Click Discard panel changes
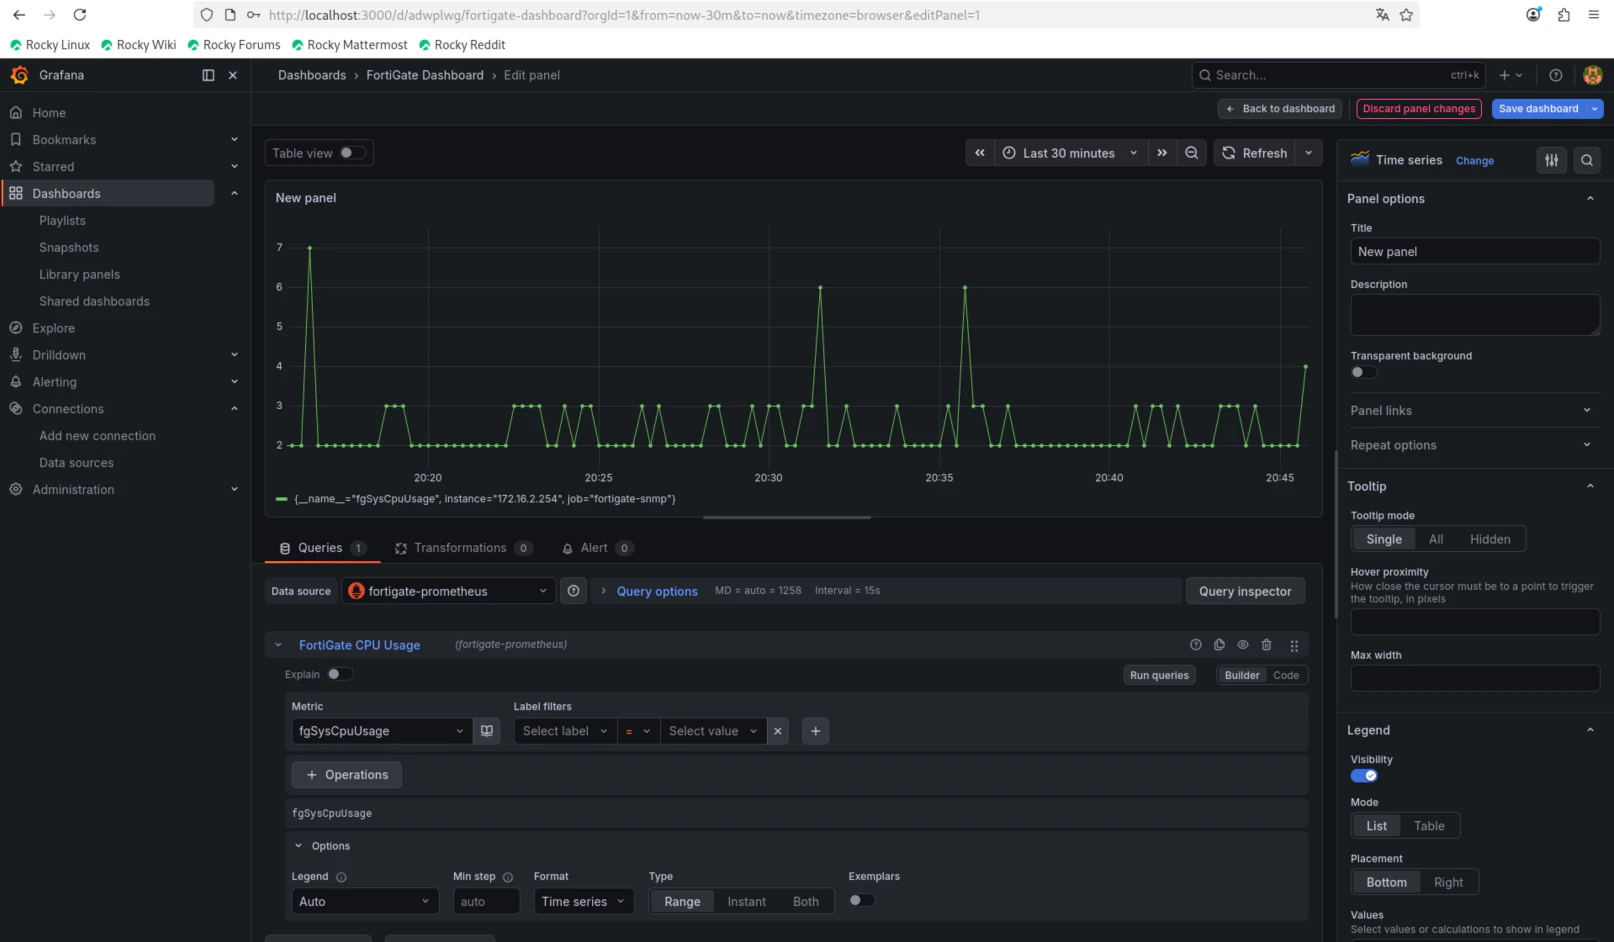 point(1419,109)
